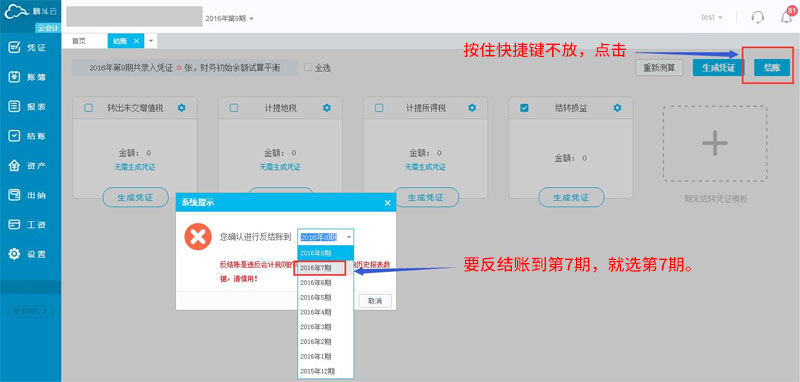Viewport: 800px width, 382px height.
Task: Close the 系统提示 dialog
Action: click(x=387, y=202)
